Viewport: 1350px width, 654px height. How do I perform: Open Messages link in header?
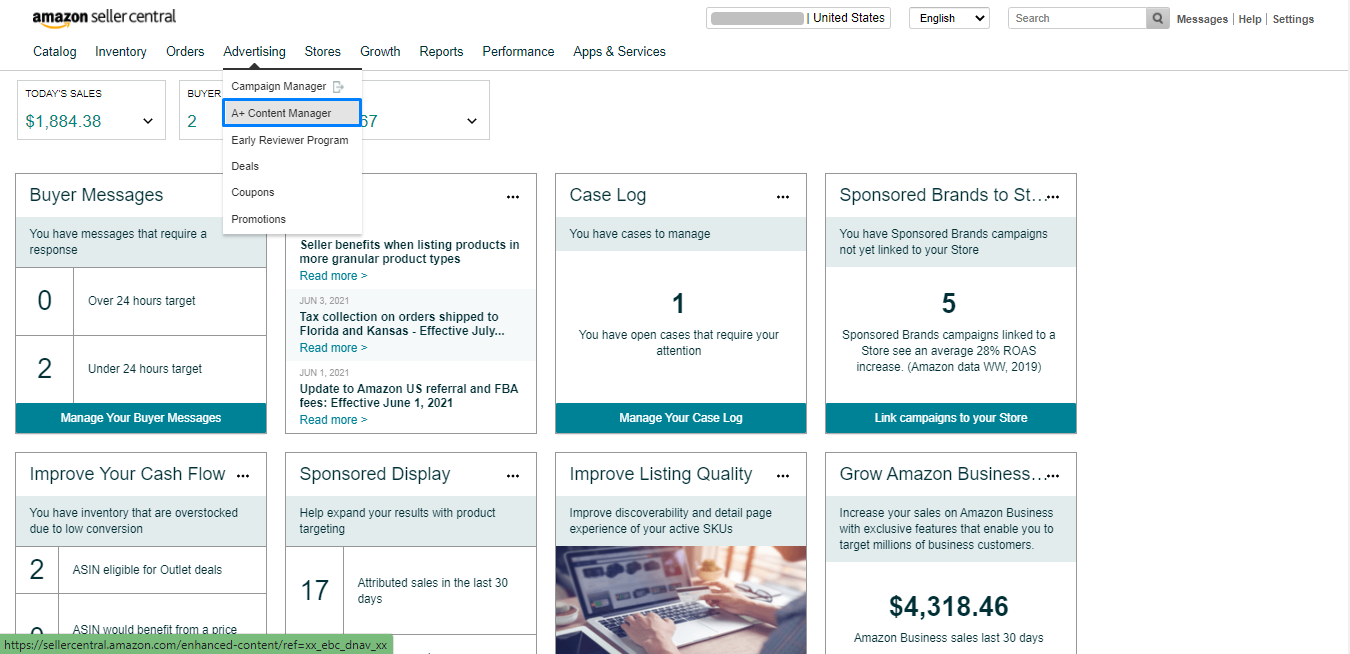click(1202, 19)
